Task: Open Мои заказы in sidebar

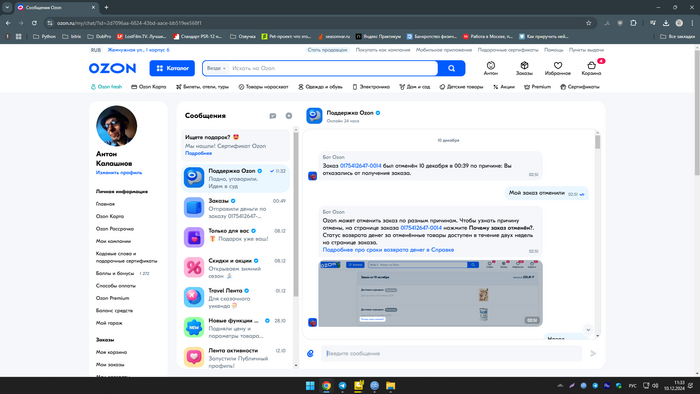Action: pos(110,365)
